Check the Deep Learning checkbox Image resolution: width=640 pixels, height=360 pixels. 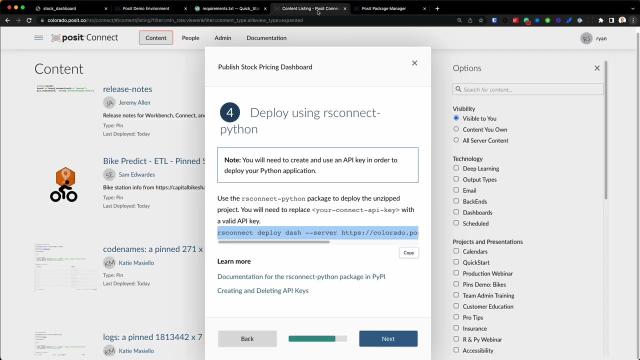(456, 168)
